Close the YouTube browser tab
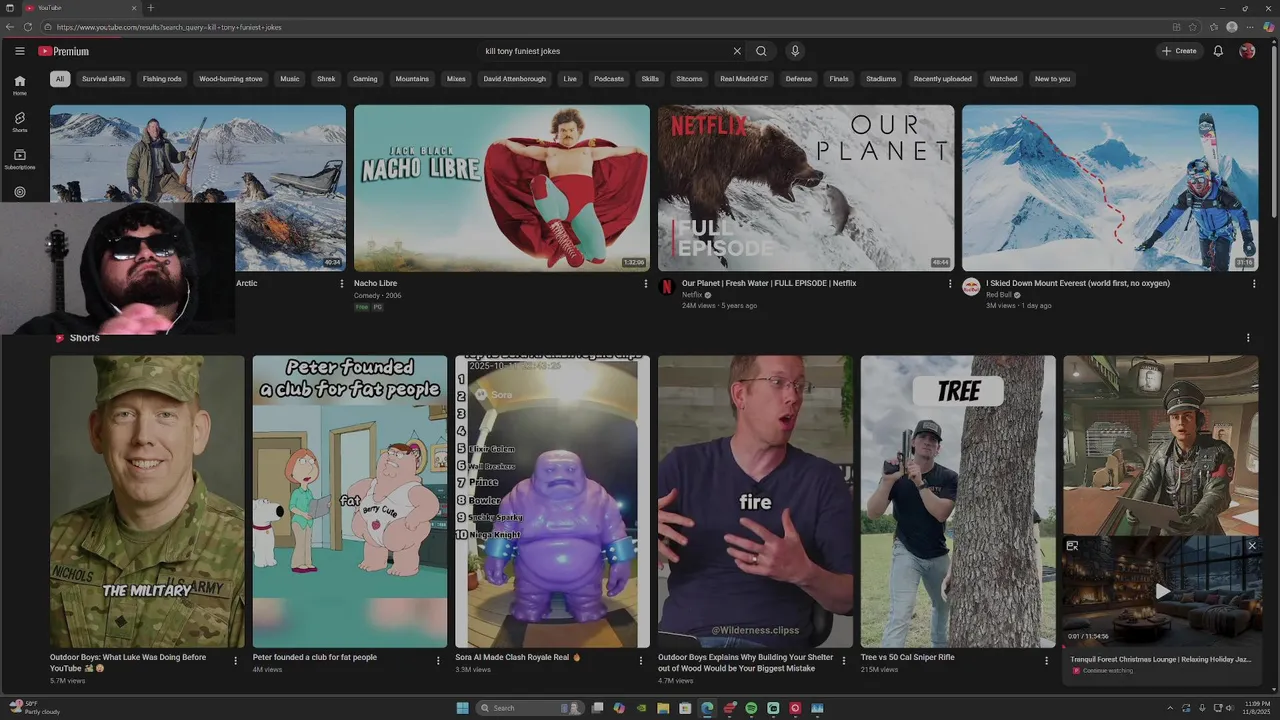Viewport: 1280px width, 720px height. [136, 8]
